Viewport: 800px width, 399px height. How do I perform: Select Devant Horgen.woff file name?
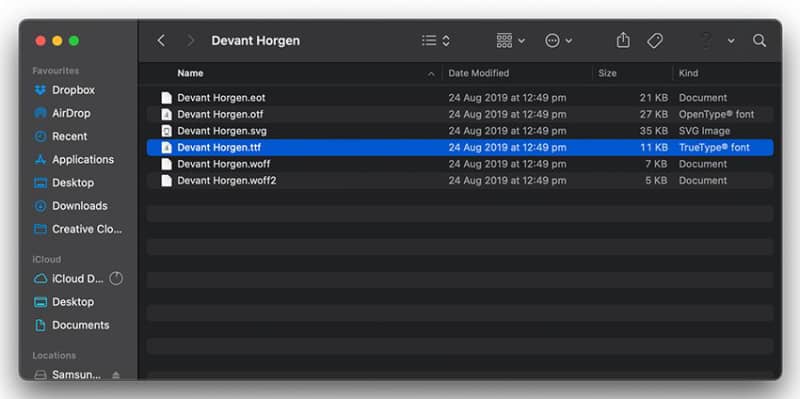click(x=224, y=164)
